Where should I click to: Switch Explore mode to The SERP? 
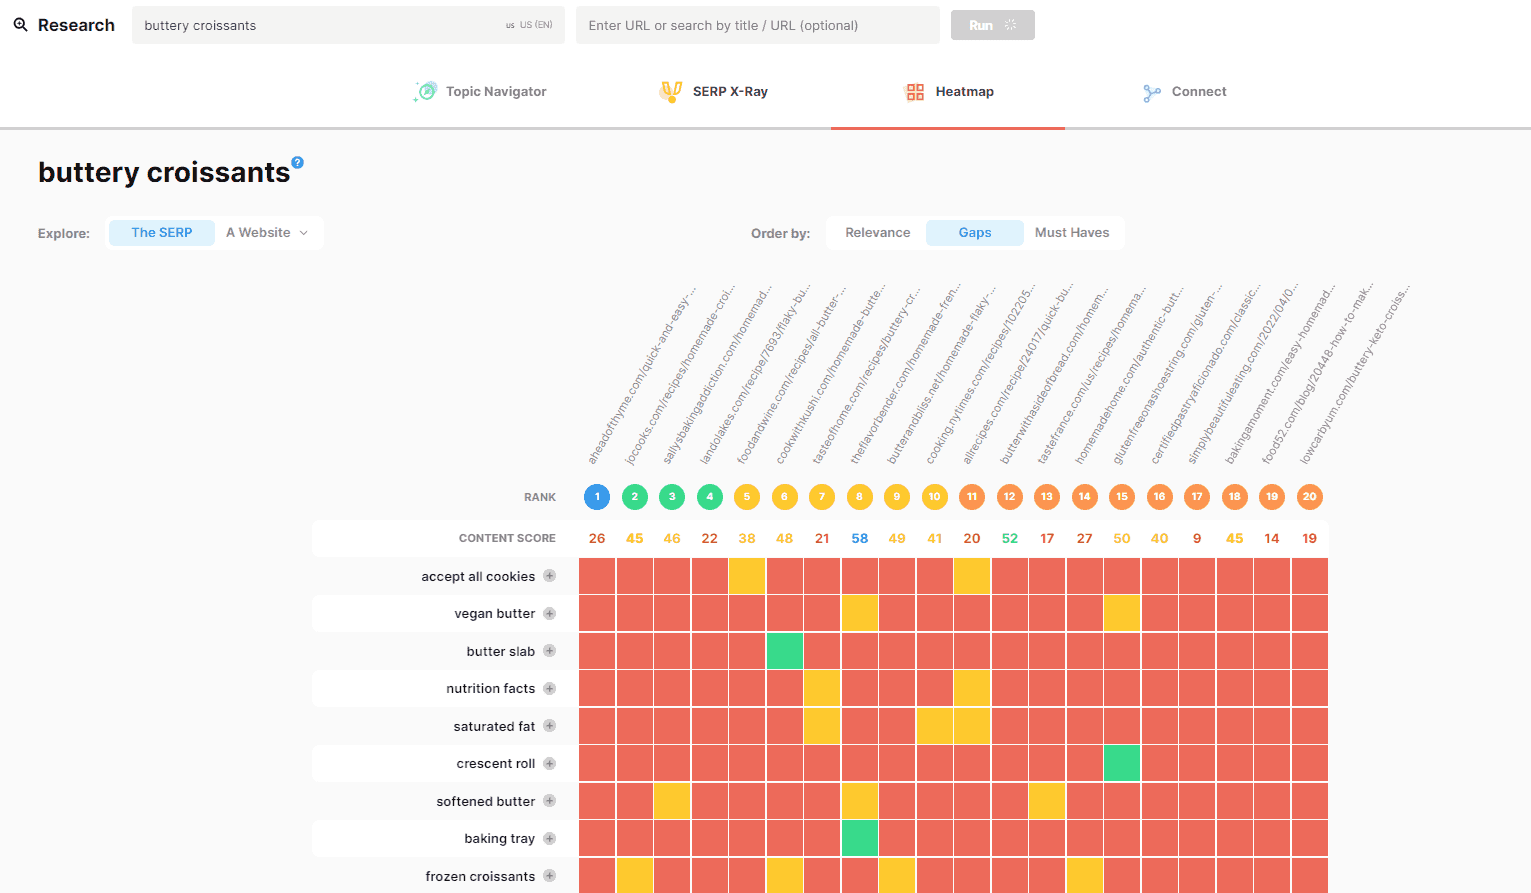pos(161,232)
